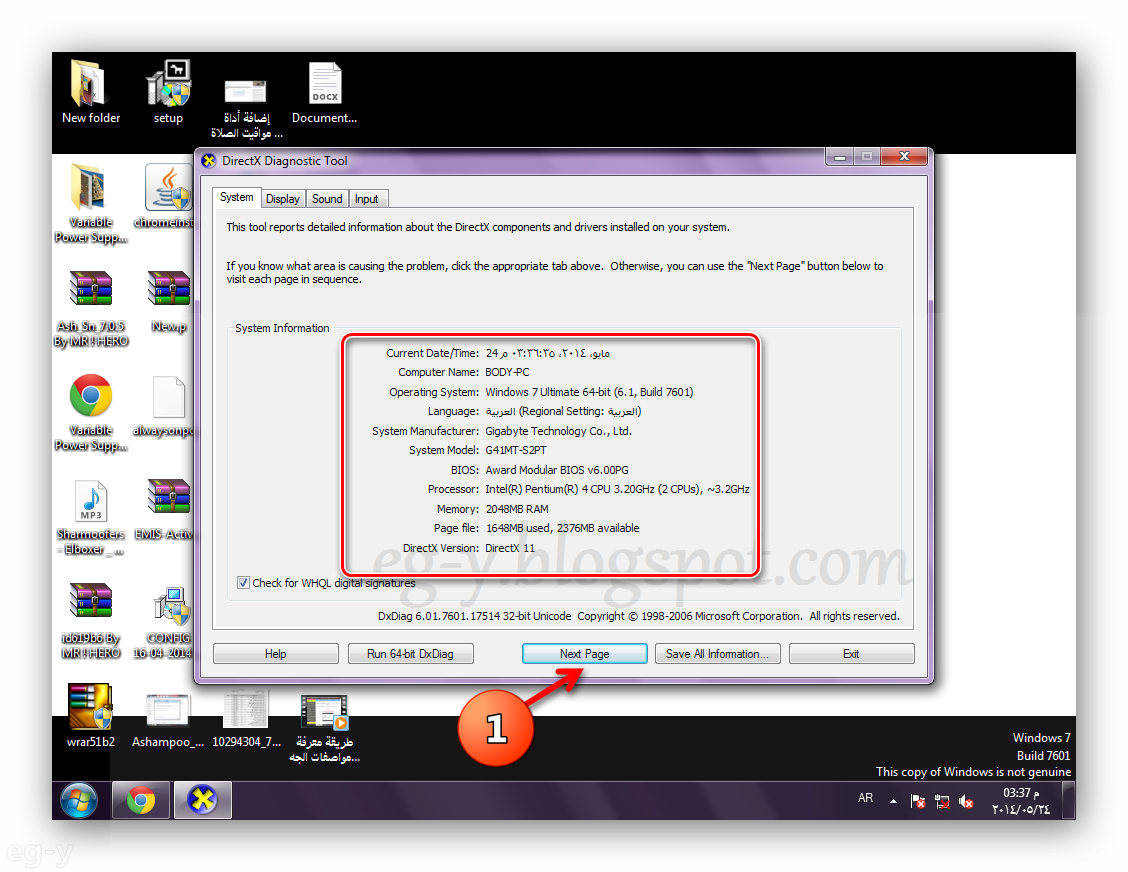
Task: Close the DirectX Diagnostic Tool window
Action: (x=904, y=156)
